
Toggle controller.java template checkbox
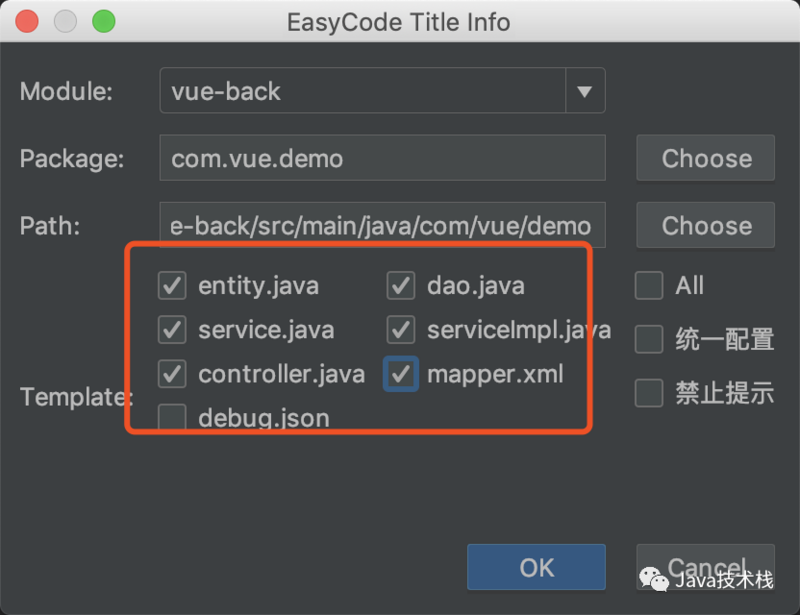point(173,374)
